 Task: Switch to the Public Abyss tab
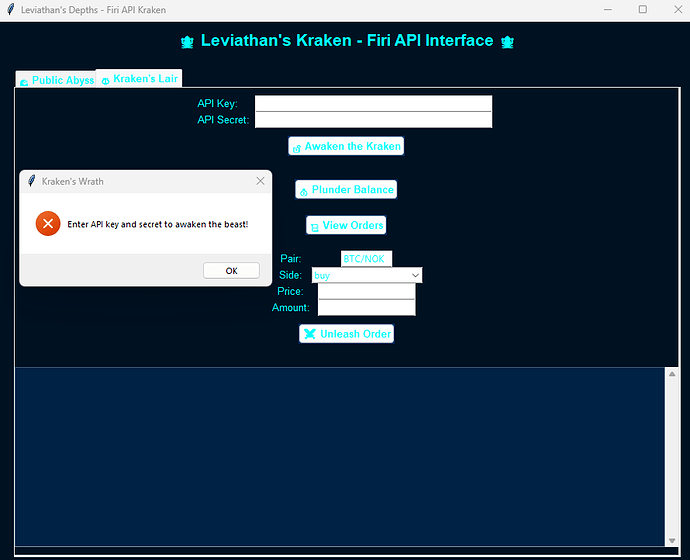(56, 80)
